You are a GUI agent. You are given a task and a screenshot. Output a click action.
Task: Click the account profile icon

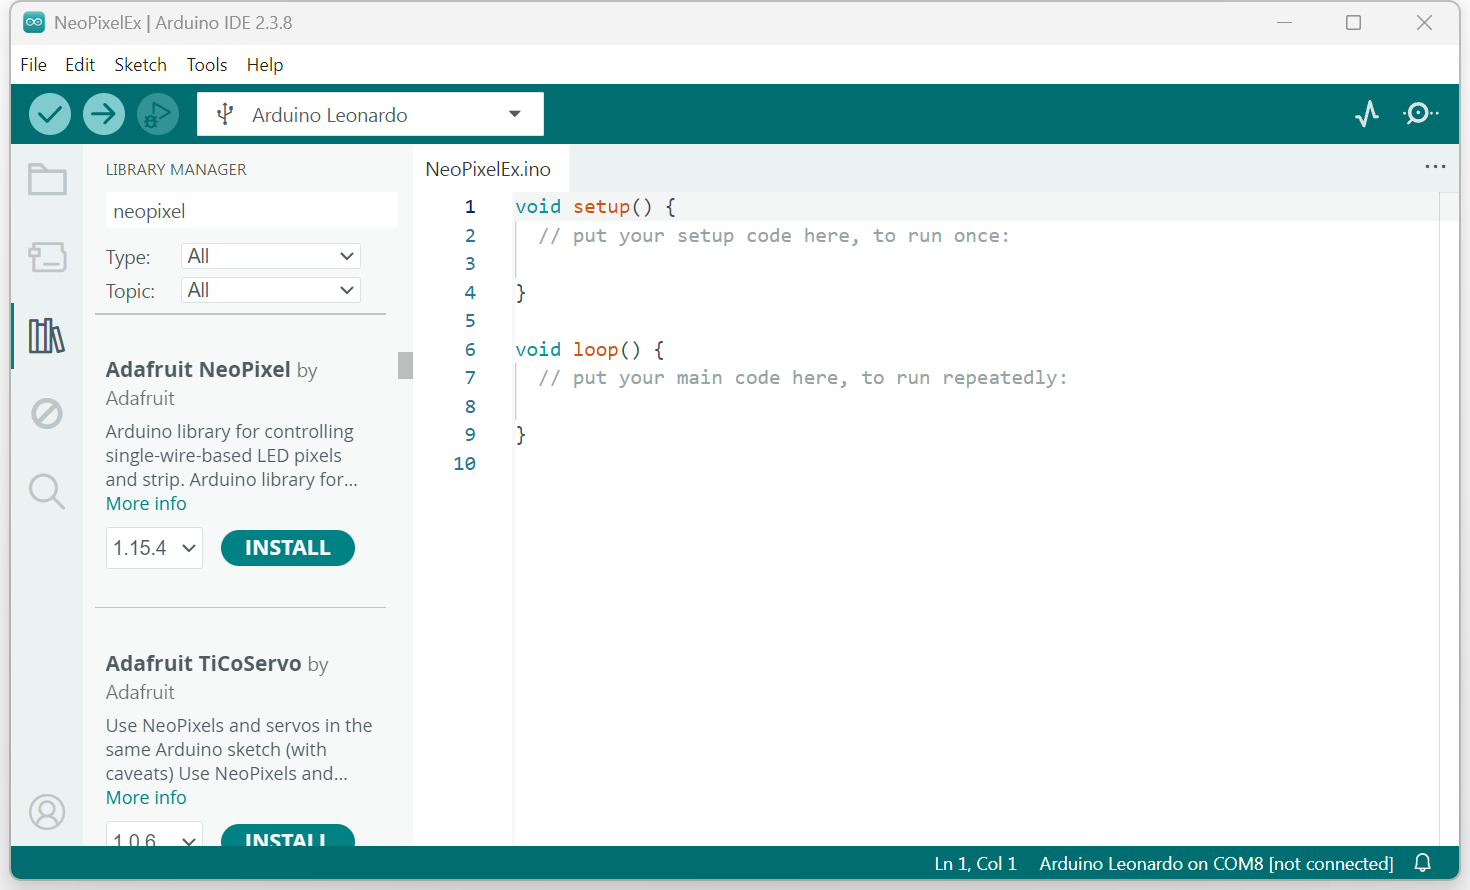[x=46, y=812]
